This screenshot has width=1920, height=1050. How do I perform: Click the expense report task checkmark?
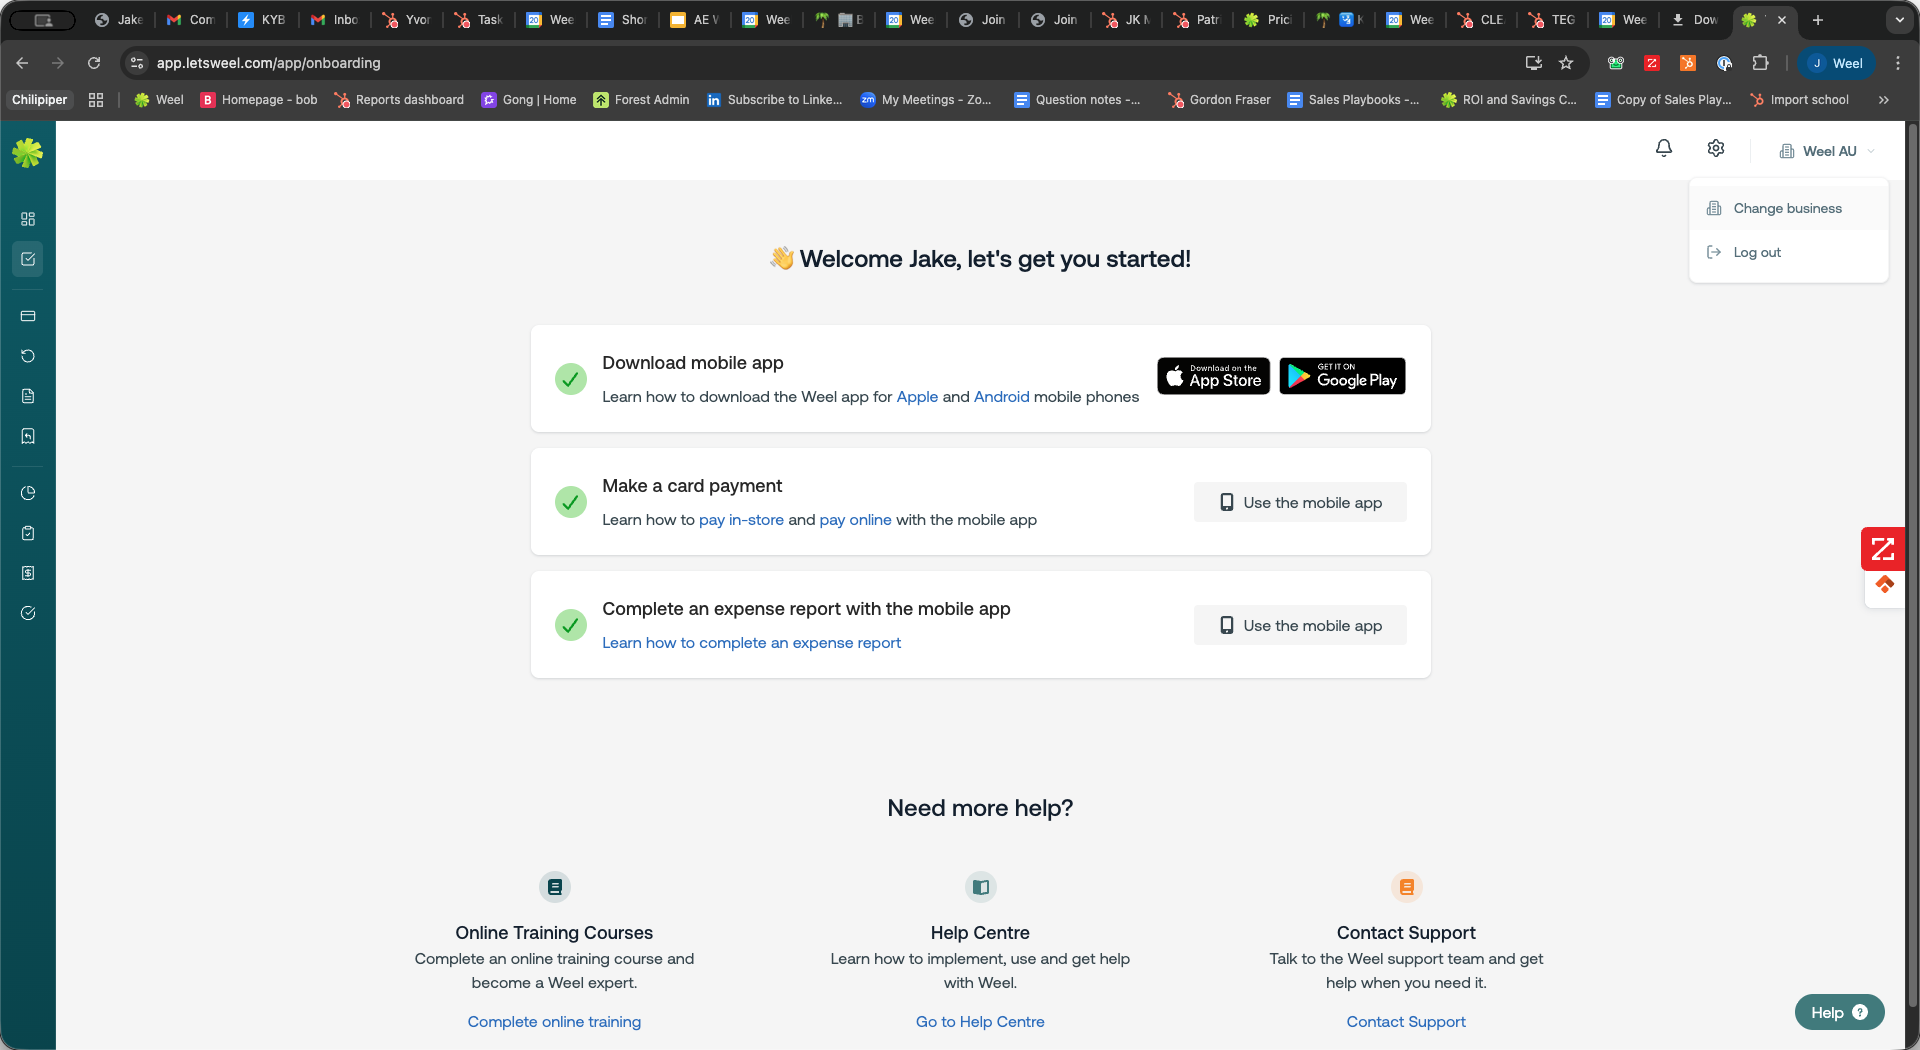point(571,625)
